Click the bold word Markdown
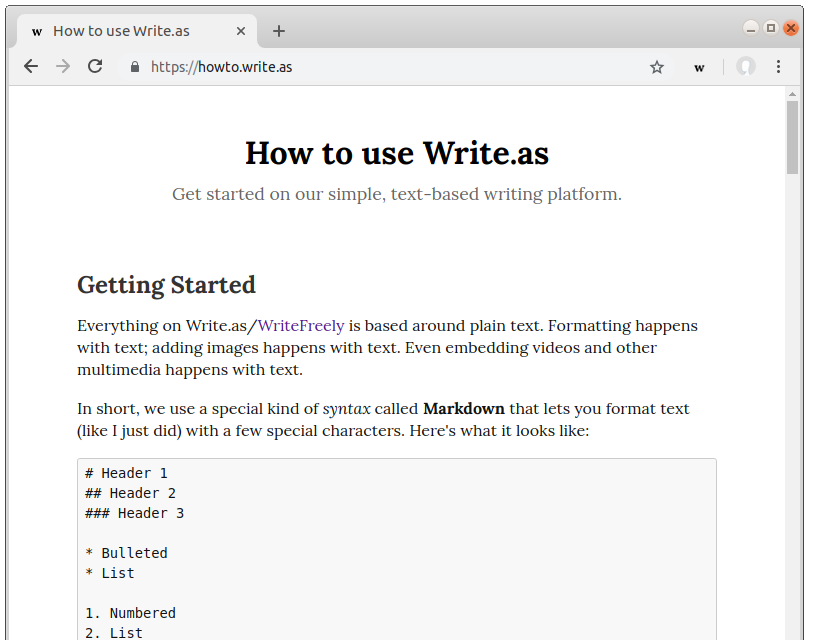Viewport: 813px width, 640px height. point(464,409)
